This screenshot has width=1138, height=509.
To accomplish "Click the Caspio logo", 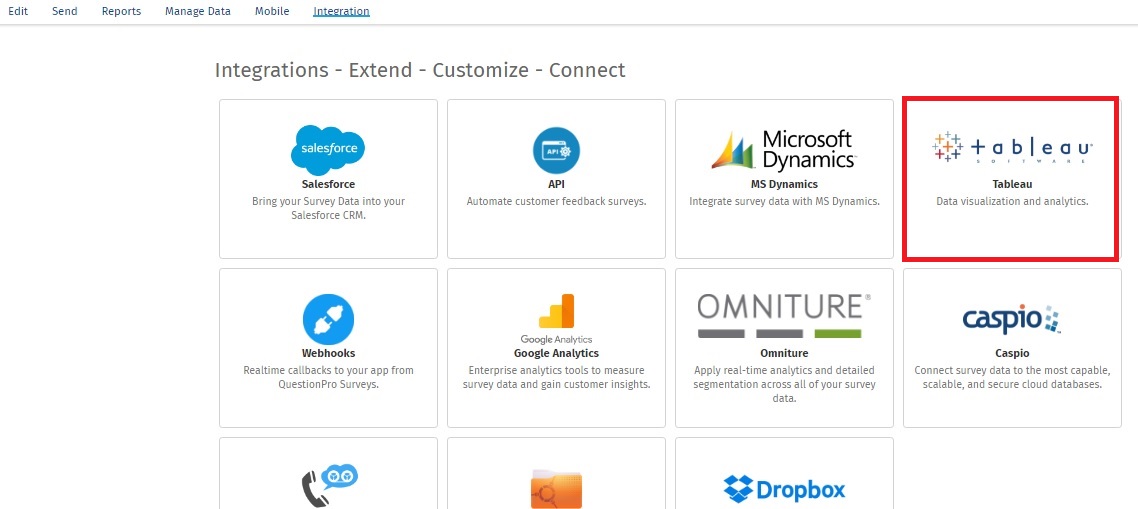I will coord(1012,319).
